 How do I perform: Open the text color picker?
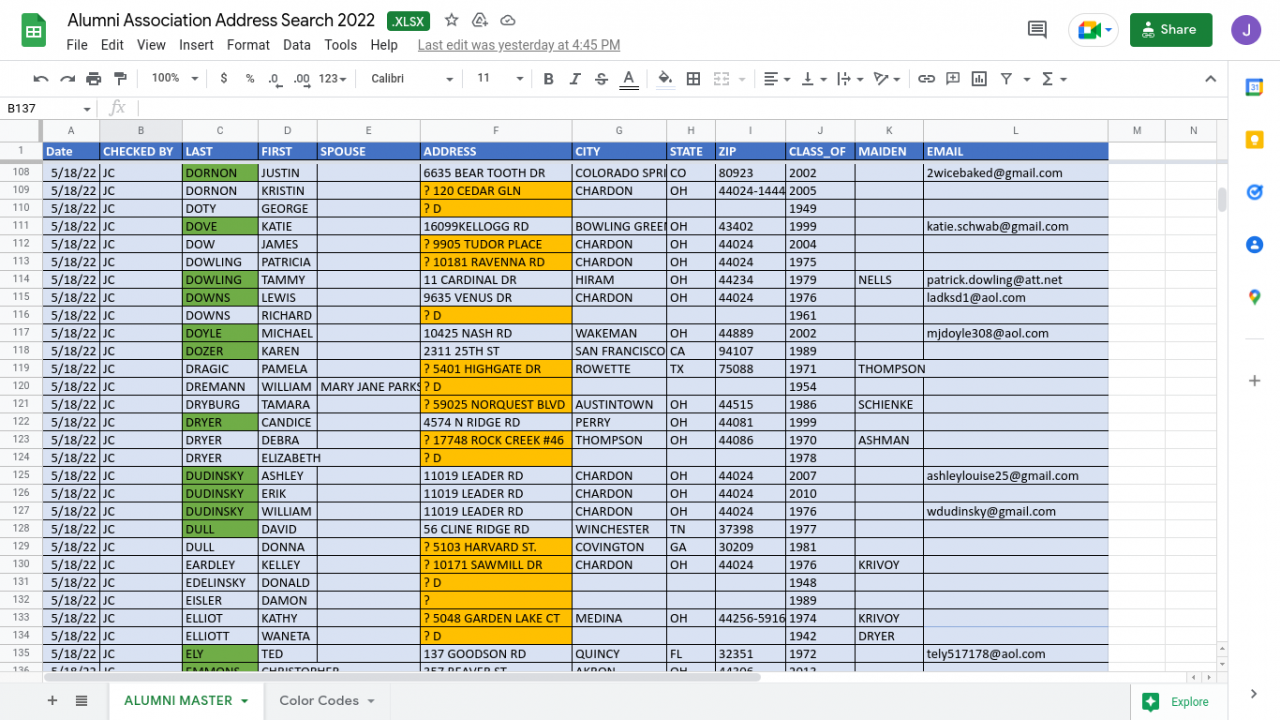[x=629, y=79]
